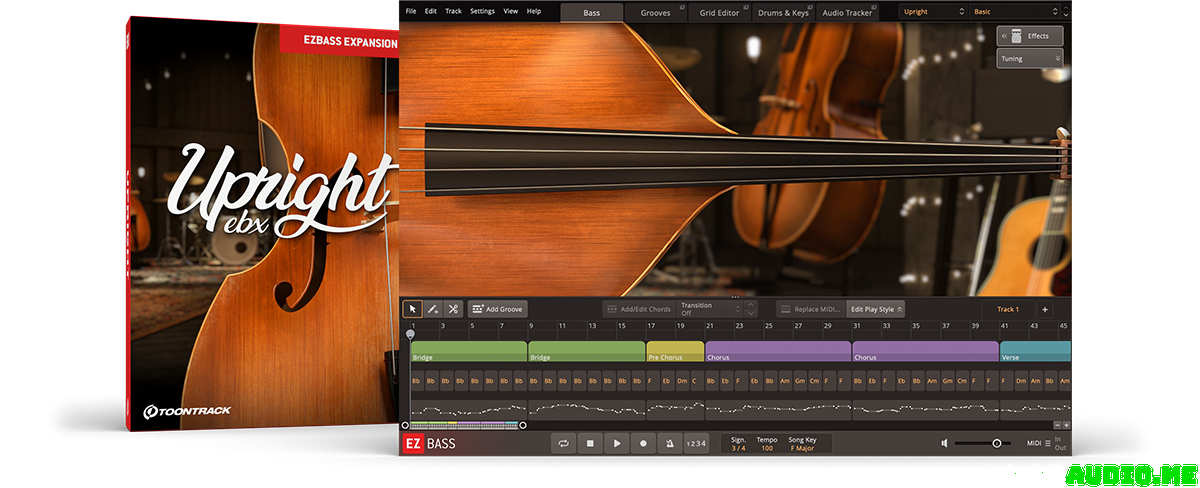Switch to Audio Tracker tab
This screenshot has width=1200, height=488.
(847, 12)
